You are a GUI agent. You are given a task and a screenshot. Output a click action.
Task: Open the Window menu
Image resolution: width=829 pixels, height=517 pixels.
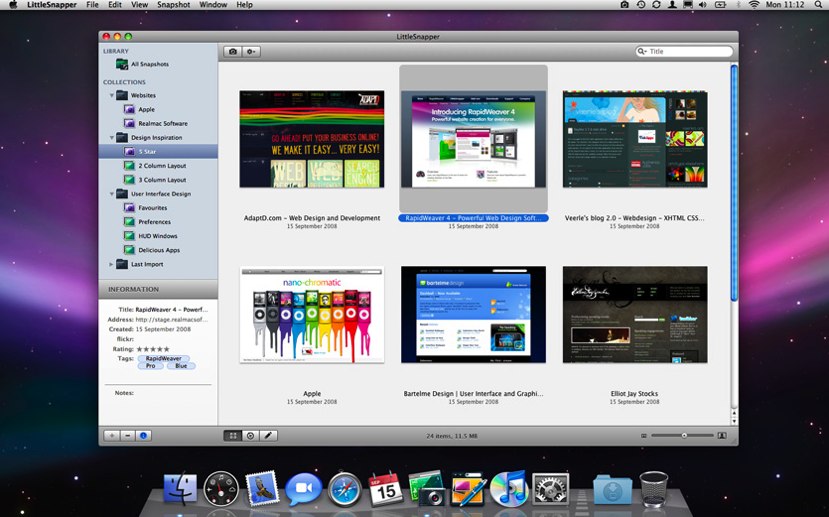[x=213, y=5]
